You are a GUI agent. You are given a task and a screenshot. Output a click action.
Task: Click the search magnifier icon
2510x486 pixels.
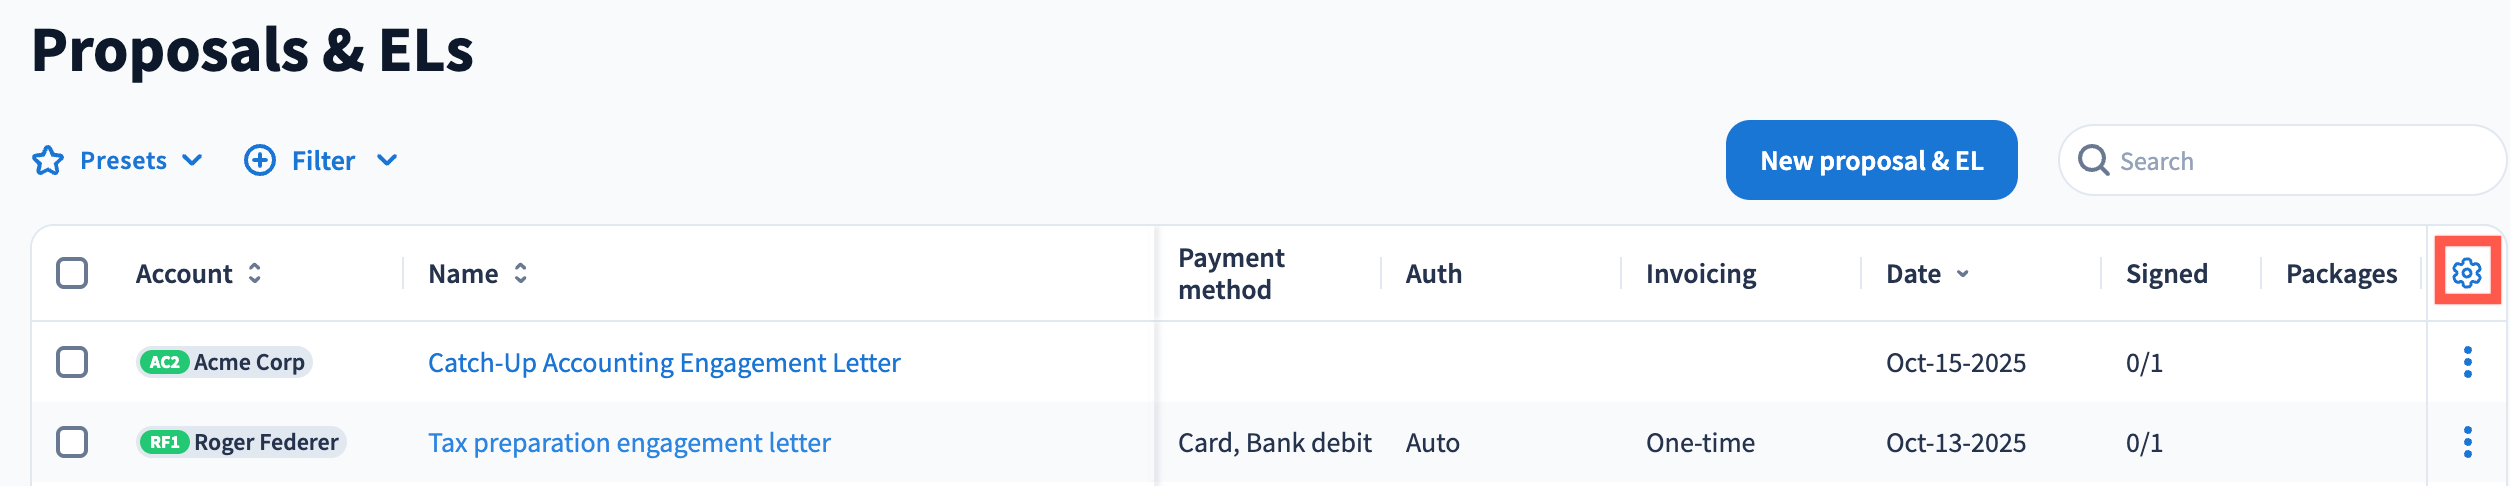tap(2093, 160)
